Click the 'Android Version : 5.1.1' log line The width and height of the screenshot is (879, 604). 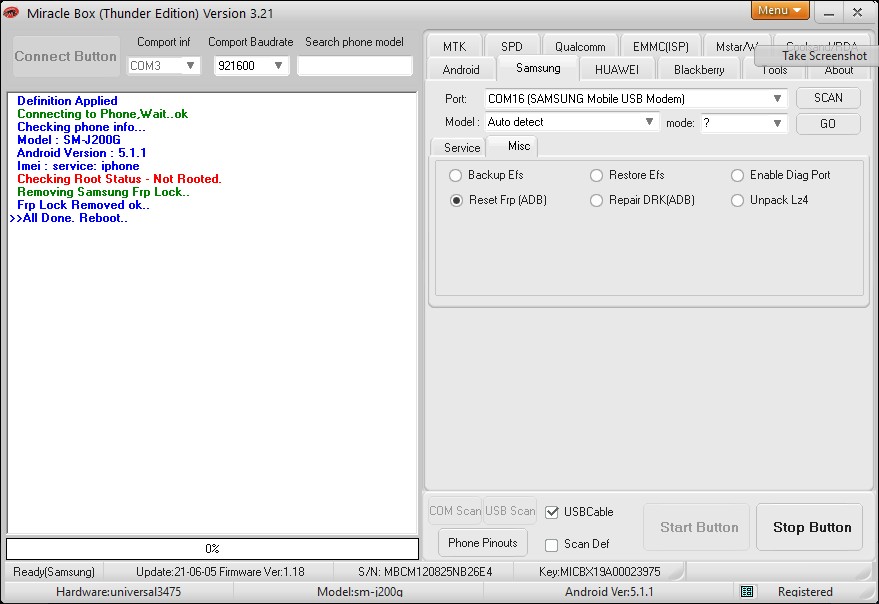(x=81, y=153)
